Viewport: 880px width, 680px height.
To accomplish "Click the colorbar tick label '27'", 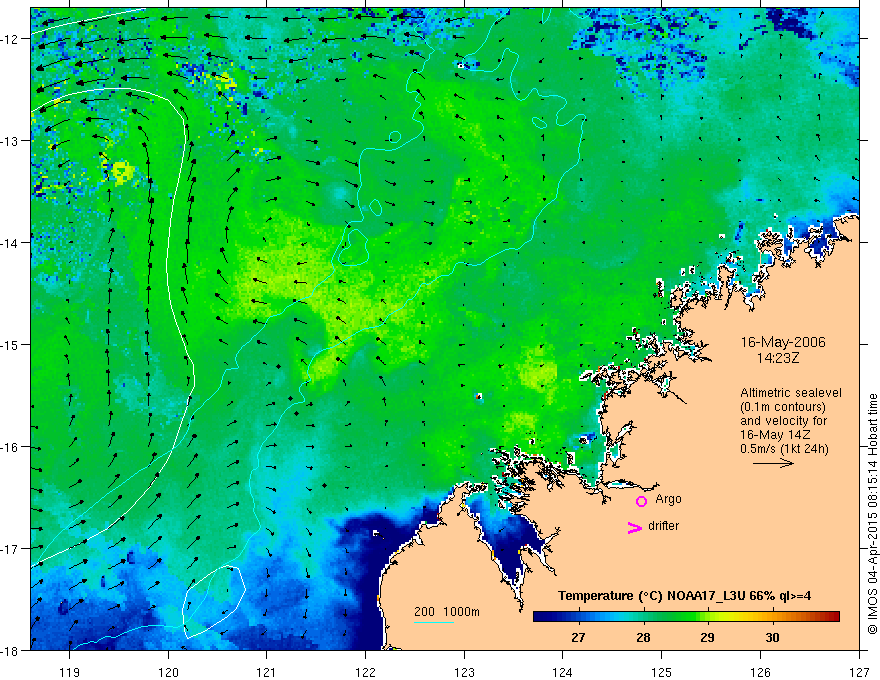I will (x=578, y=637).
